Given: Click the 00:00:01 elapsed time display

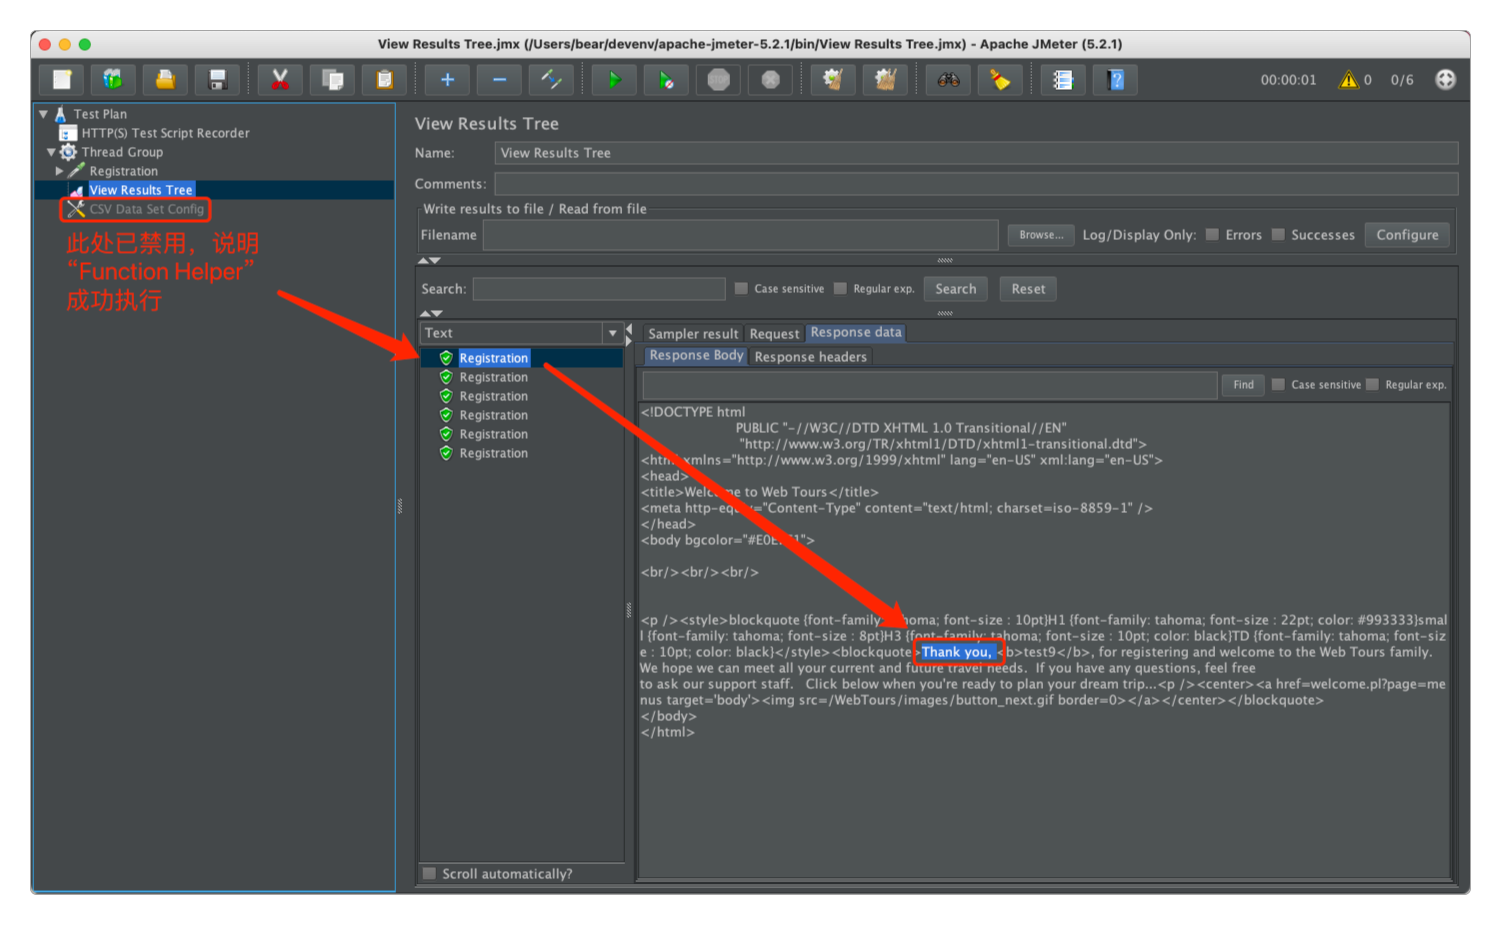Looking at the screenshot, I should 1288,80.
